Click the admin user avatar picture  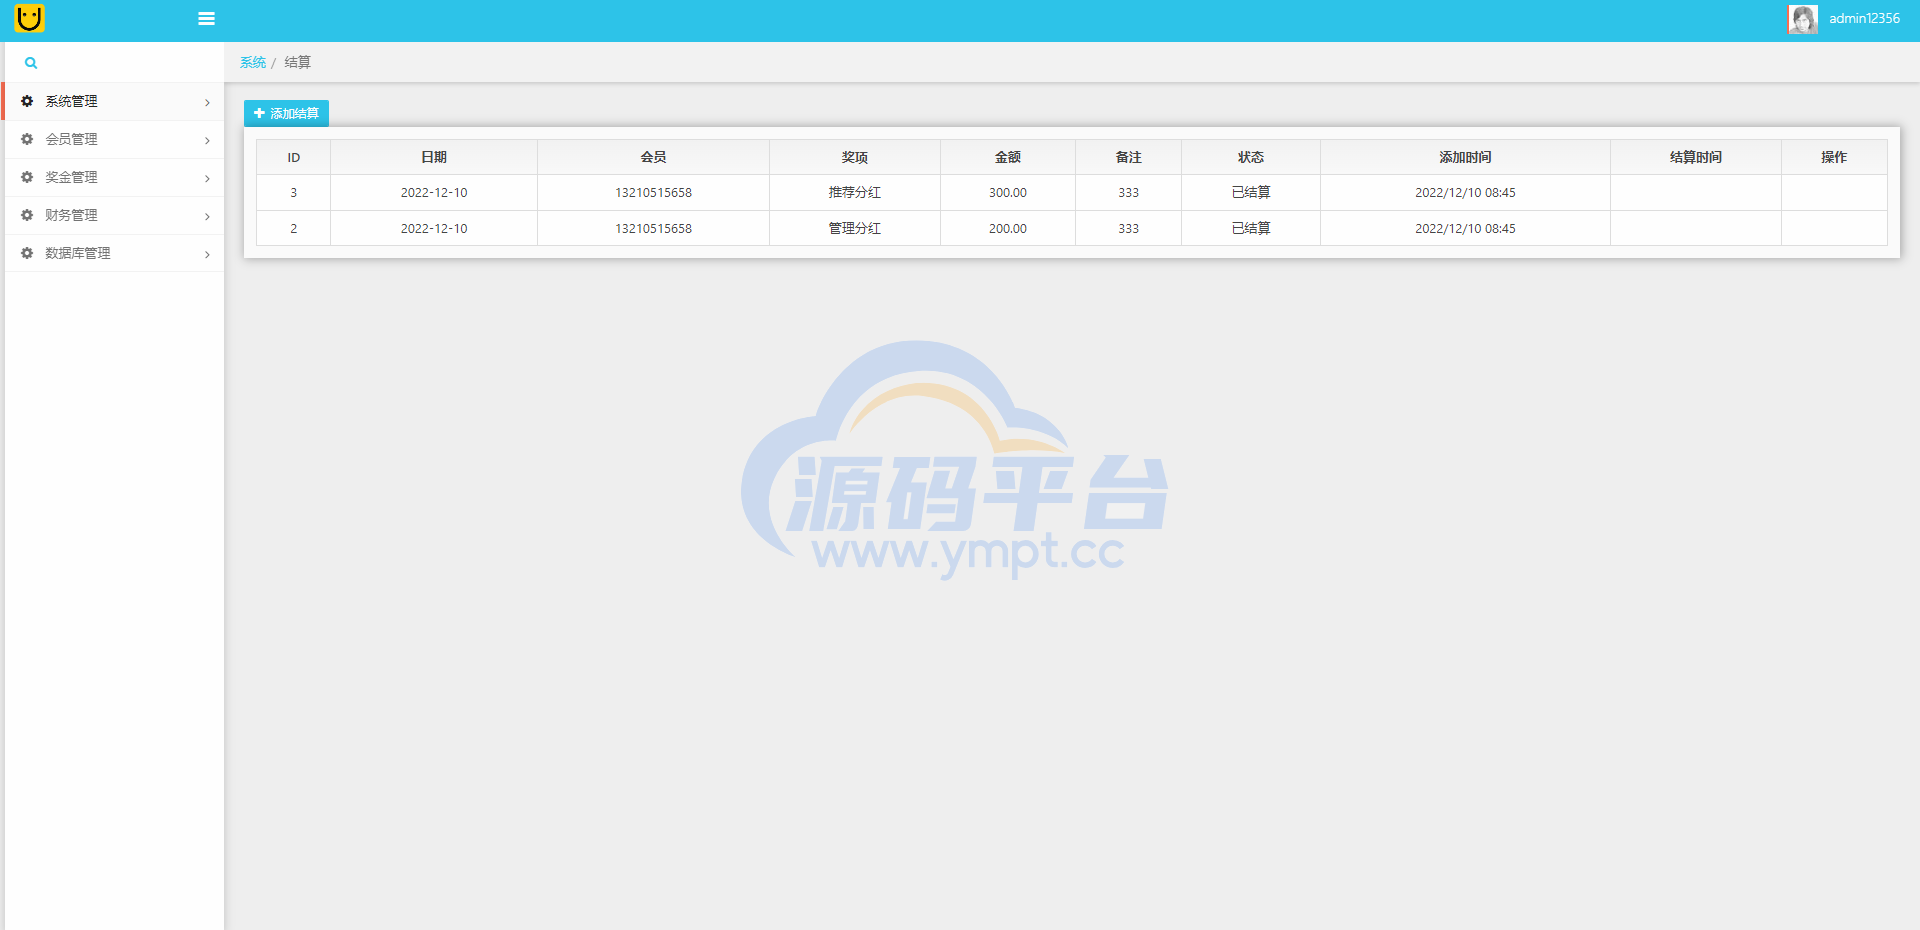[1802, 19]
